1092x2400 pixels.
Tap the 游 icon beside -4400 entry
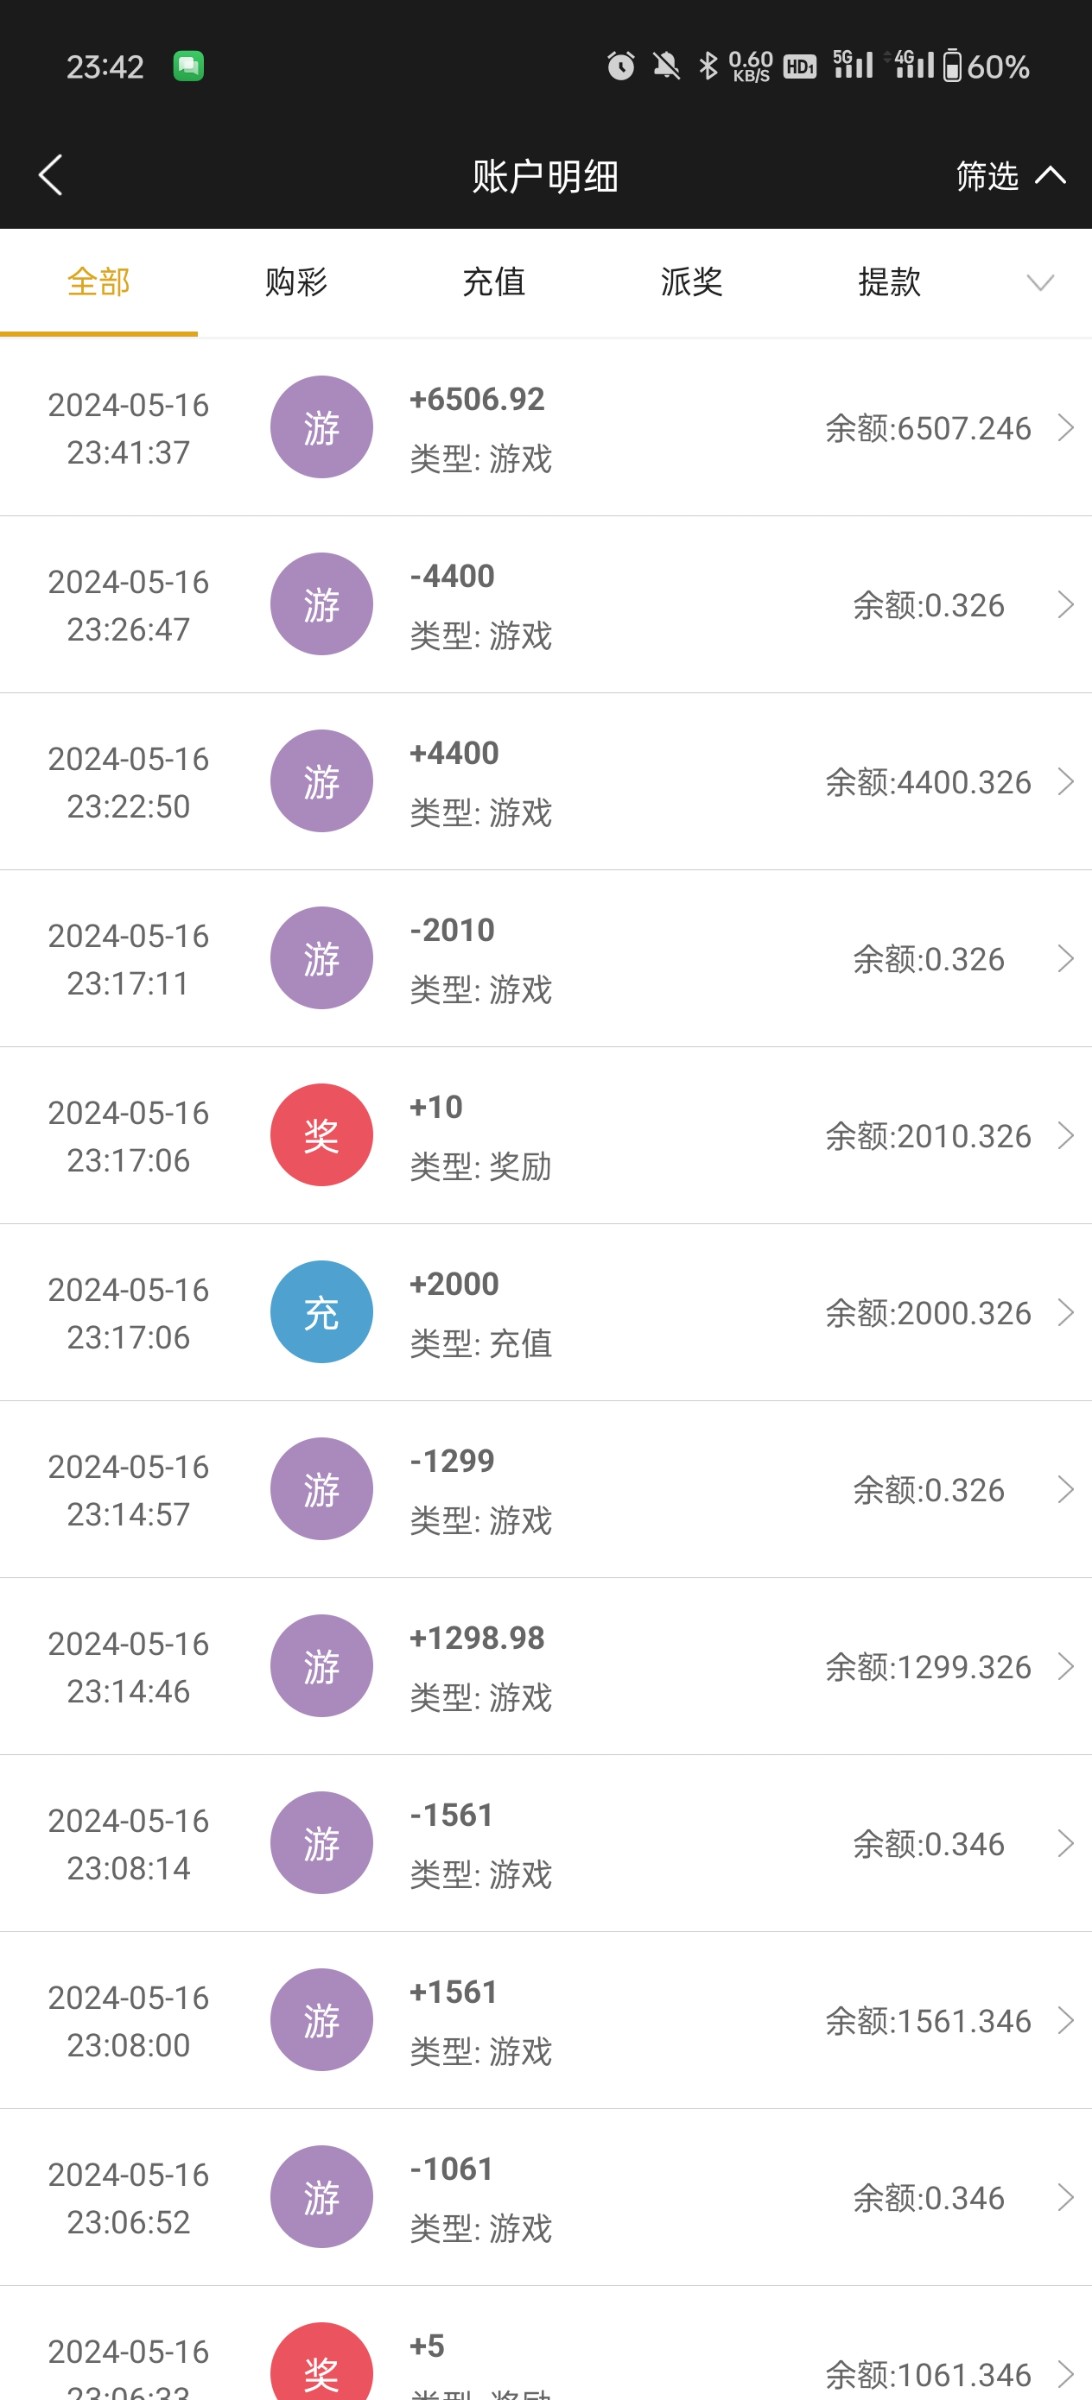[321, 605]
